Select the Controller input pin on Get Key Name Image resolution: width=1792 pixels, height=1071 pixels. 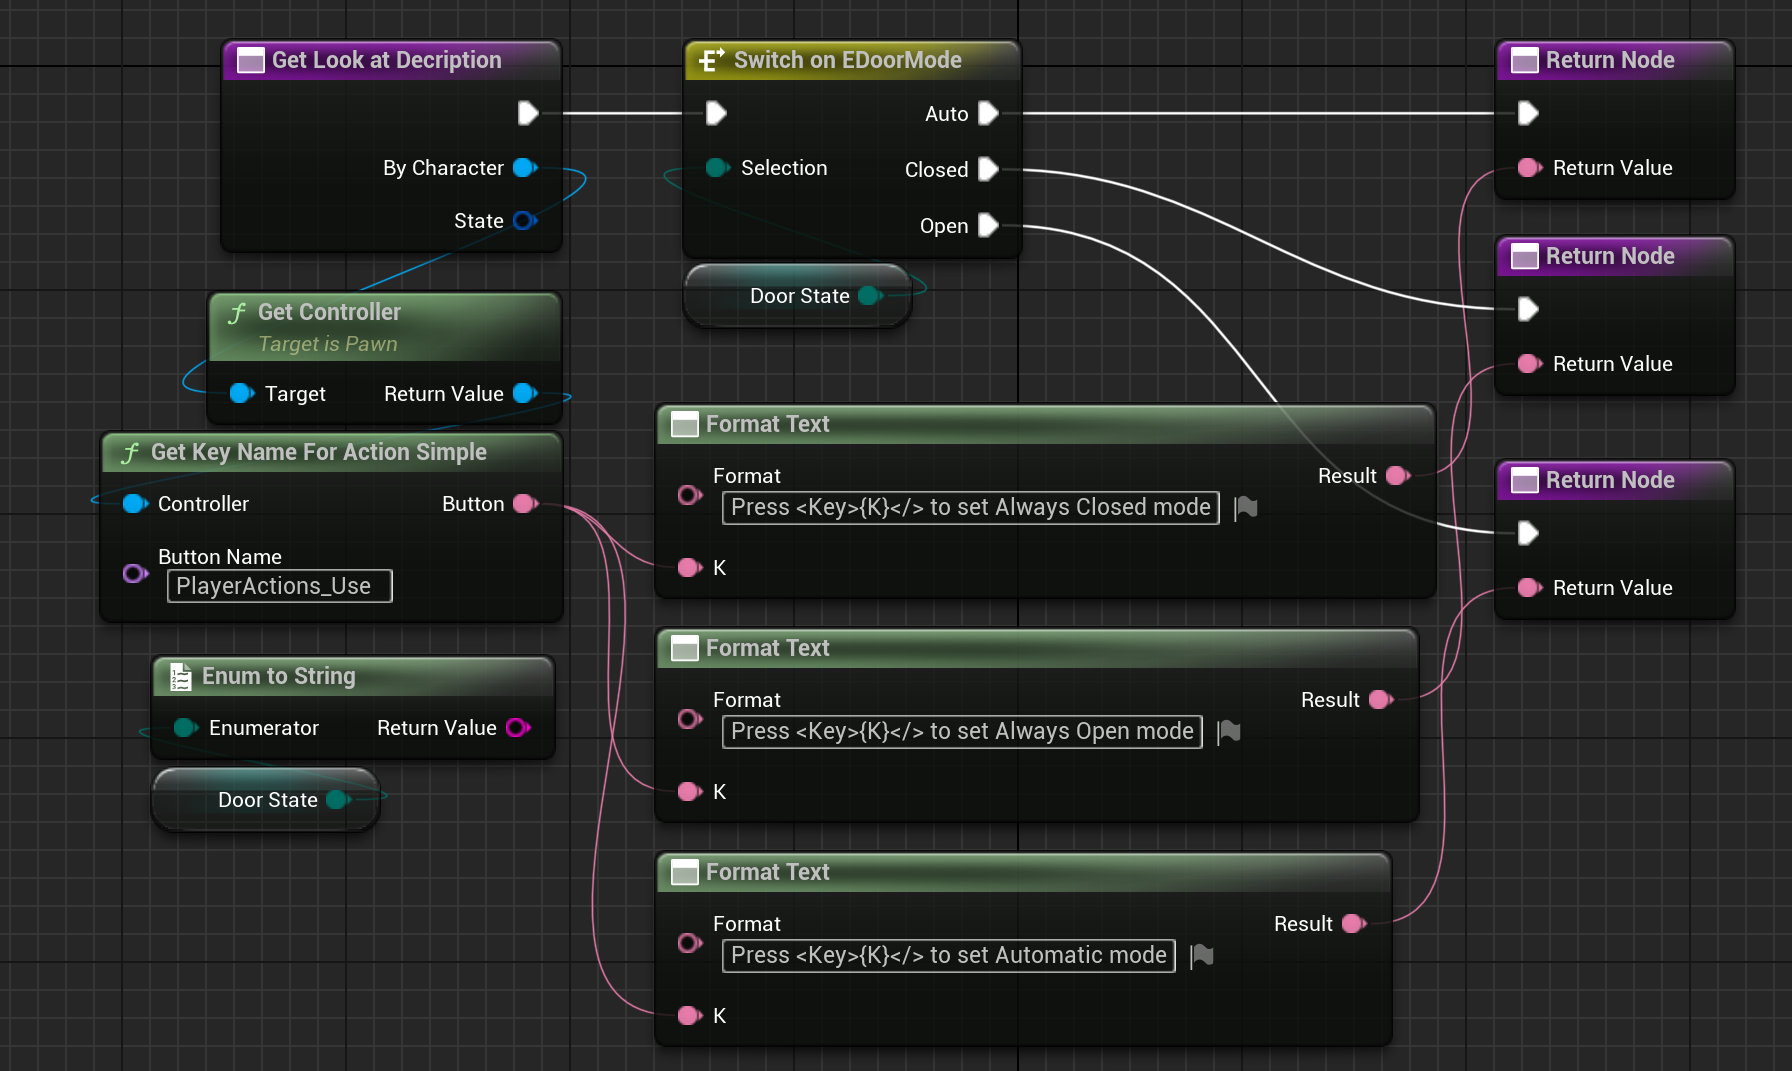[135, 504]
